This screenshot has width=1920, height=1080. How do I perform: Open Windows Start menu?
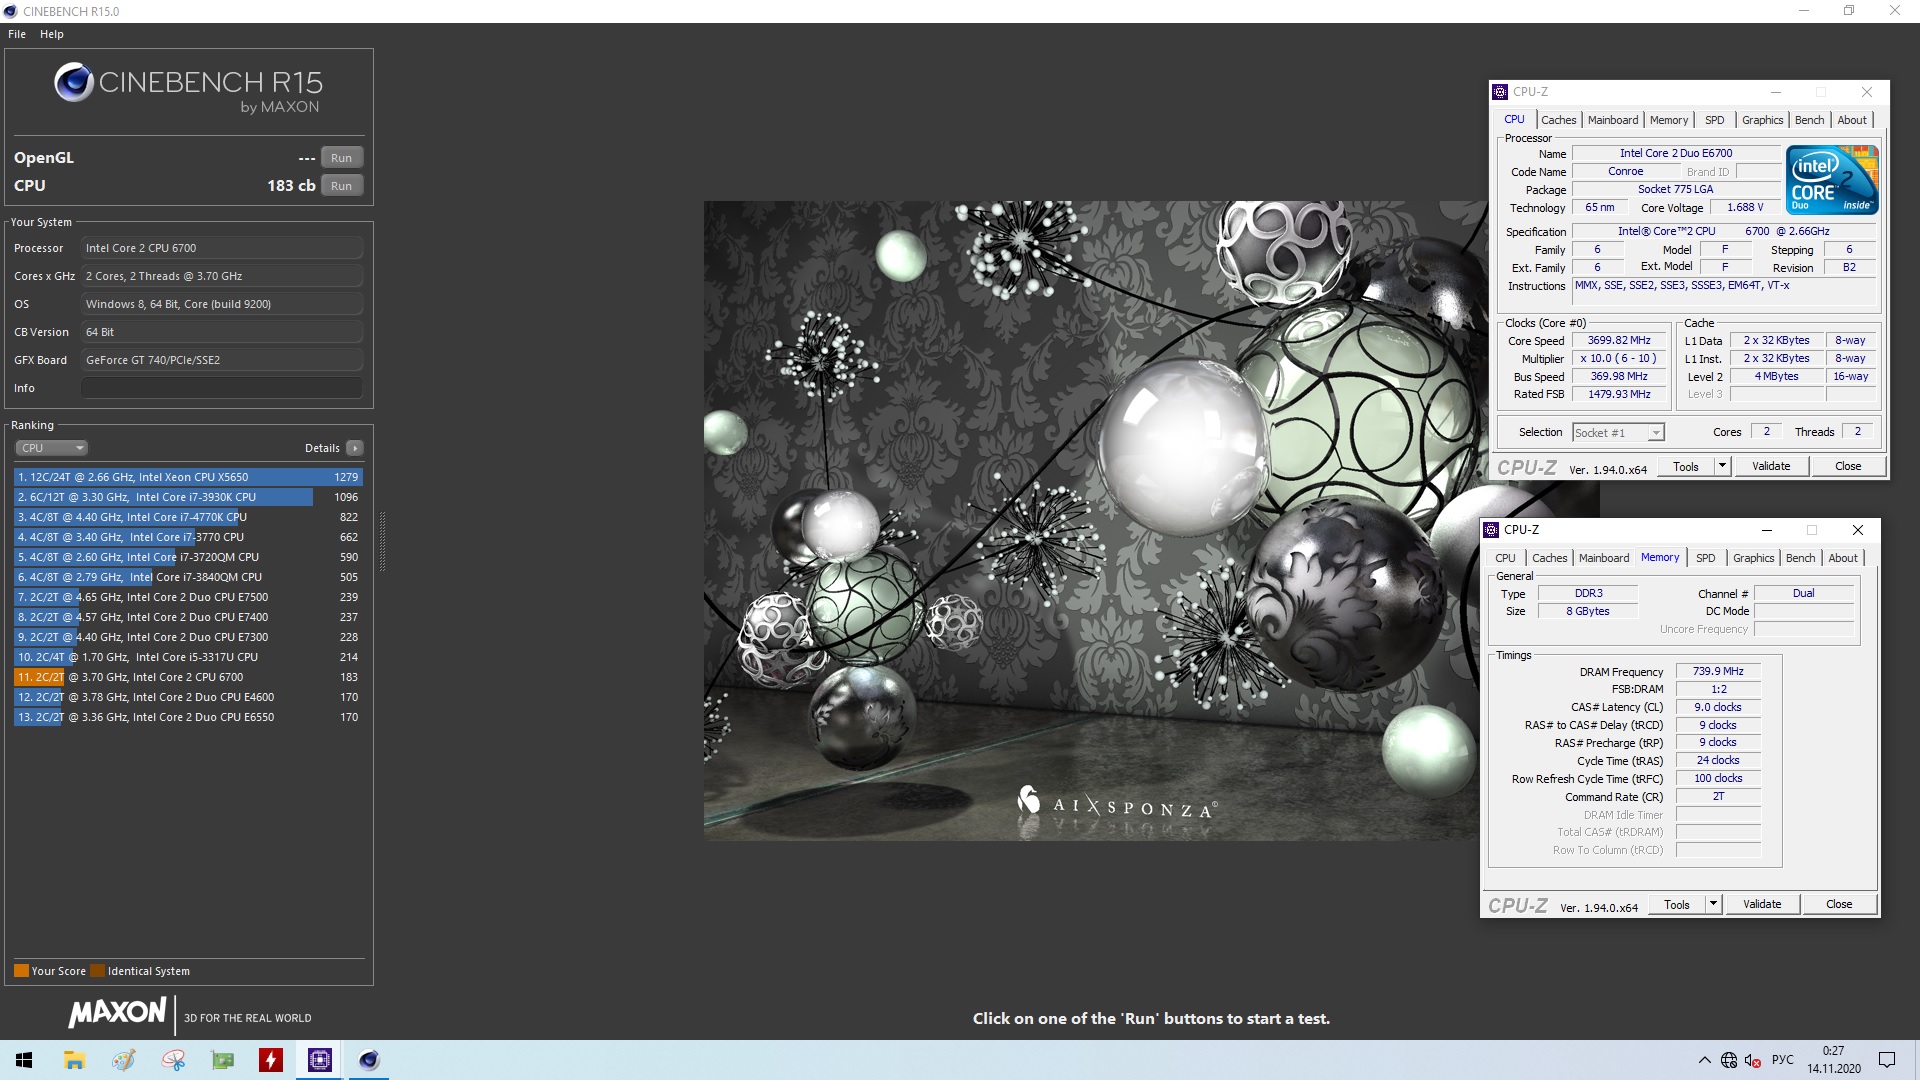pos(24,1060)
